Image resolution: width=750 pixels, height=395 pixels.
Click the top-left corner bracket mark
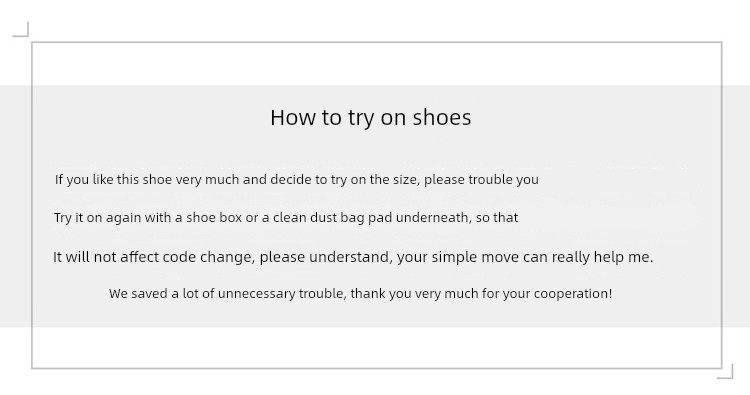coord(21,29)
